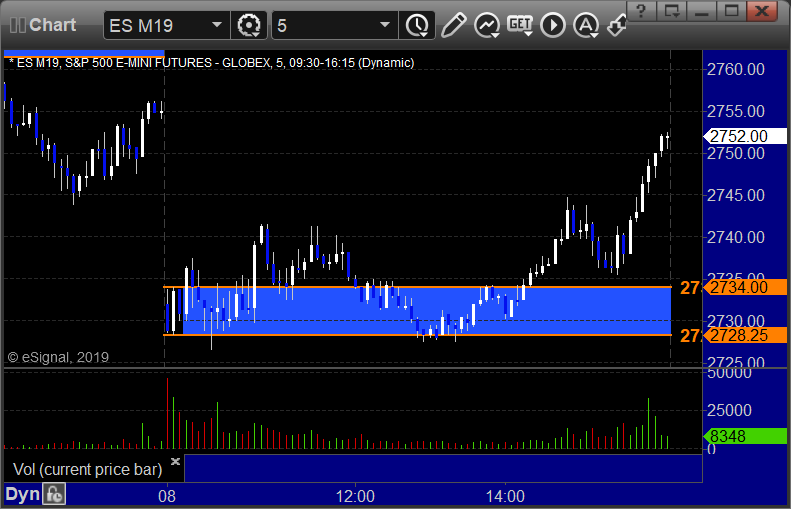Click the partially hidden link arrow icon
This screenshot has height=509, width=791.
(616, 25)
